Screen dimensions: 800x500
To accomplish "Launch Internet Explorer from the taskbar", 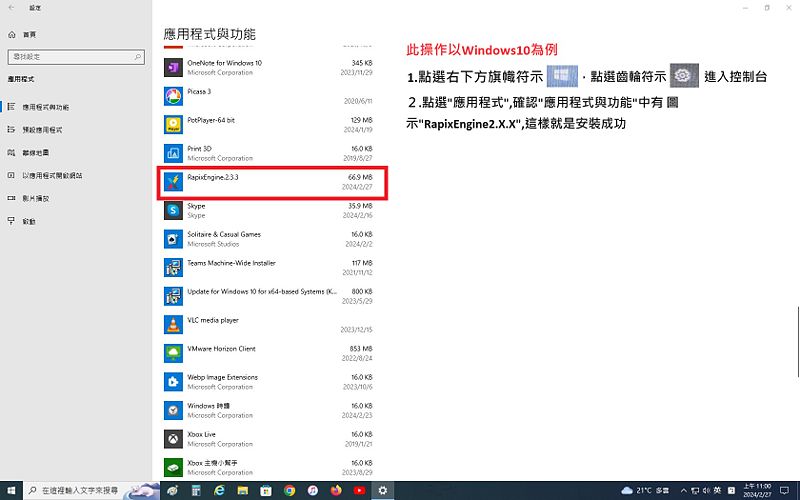I will 219,490.
